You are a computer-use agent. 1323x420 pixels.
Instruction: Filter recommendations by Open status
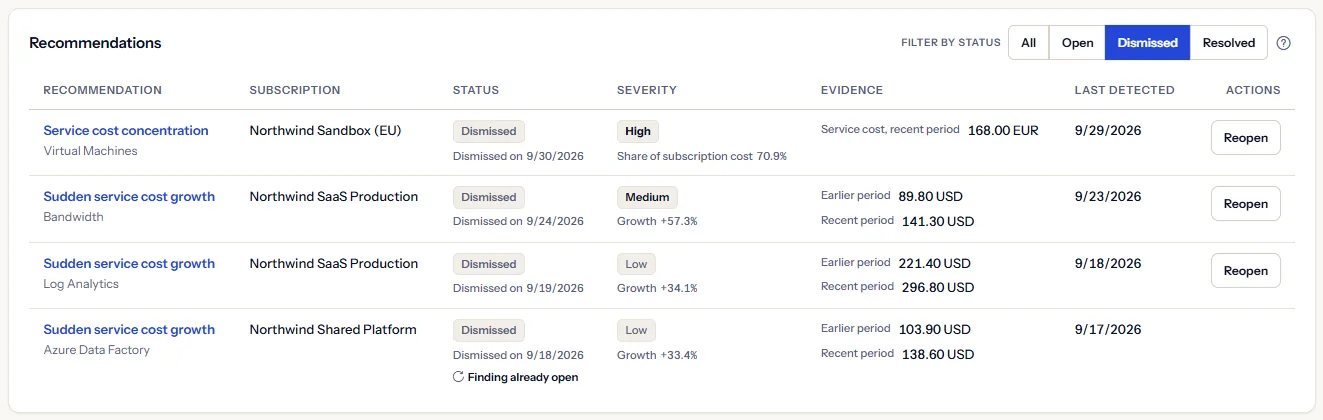(1077, 43)
